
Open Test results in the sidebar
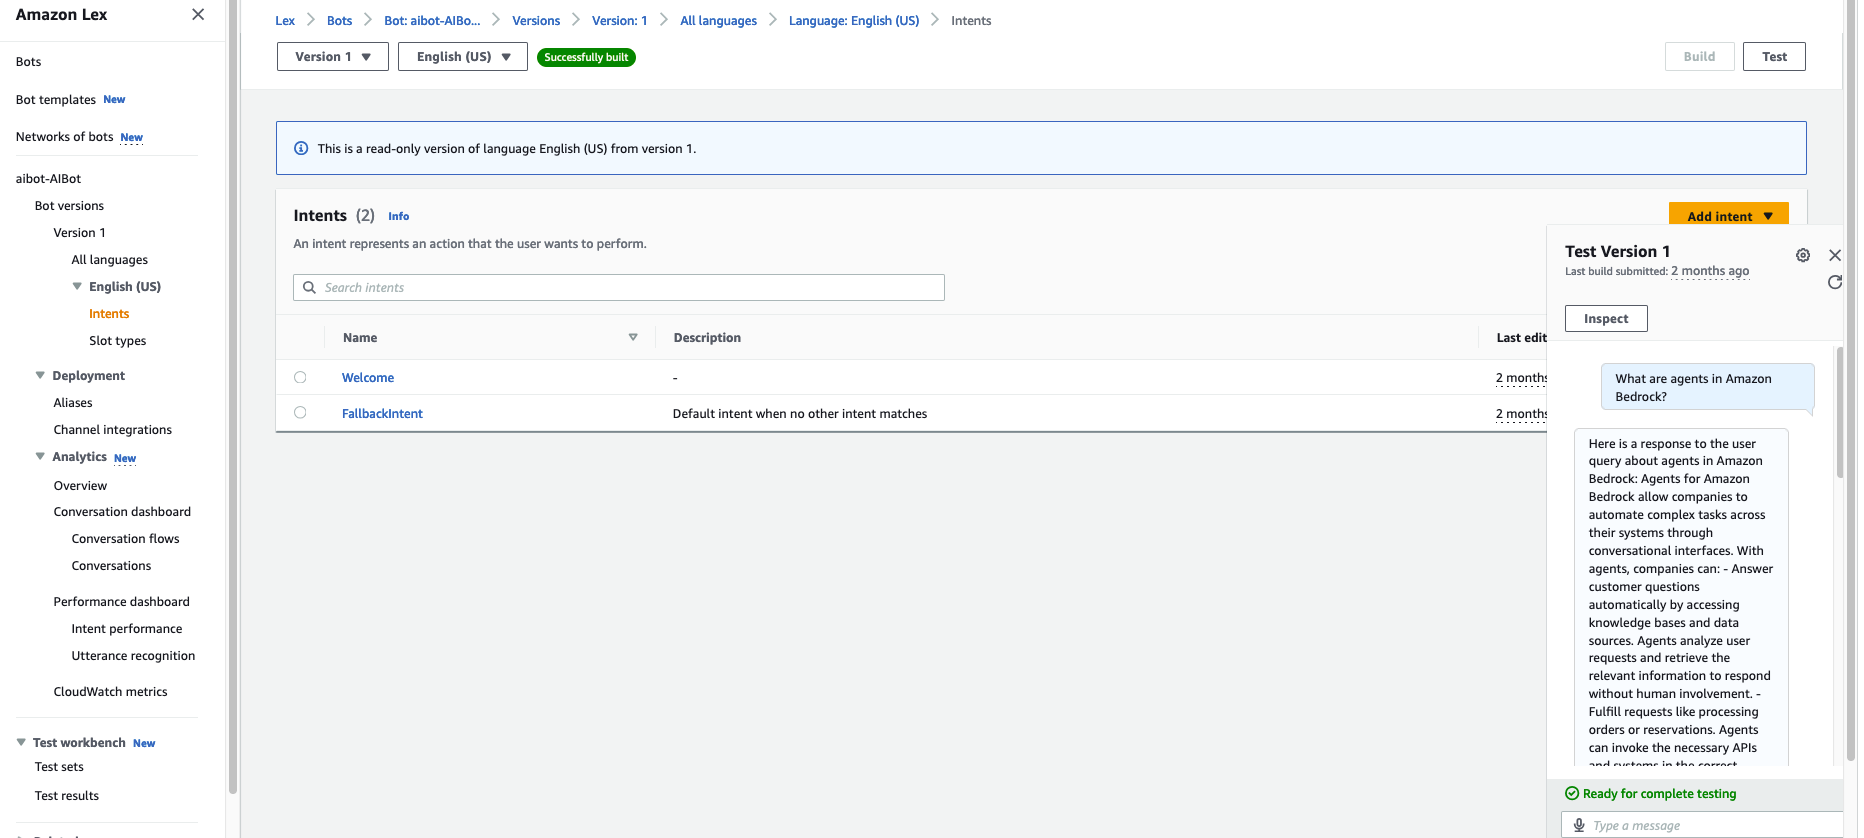coord(67,796)
